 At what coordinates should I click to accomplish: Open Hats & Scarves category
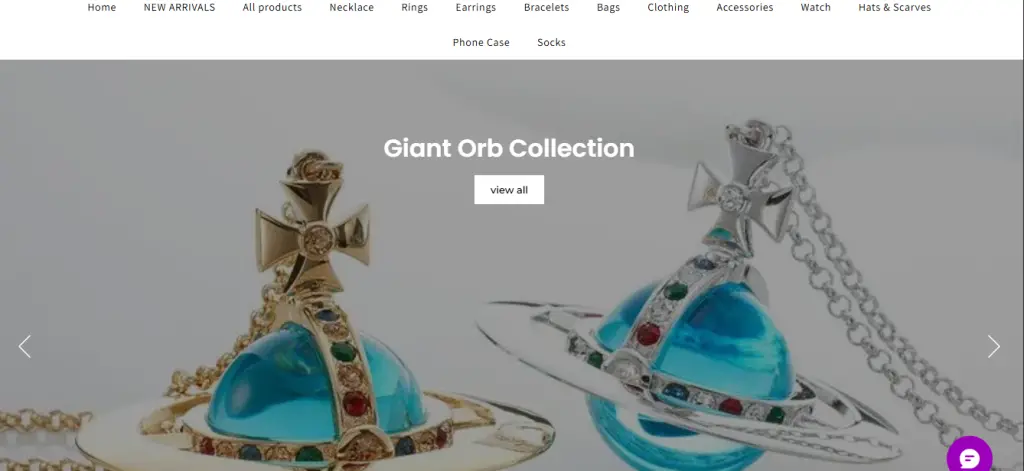point(895,7)
